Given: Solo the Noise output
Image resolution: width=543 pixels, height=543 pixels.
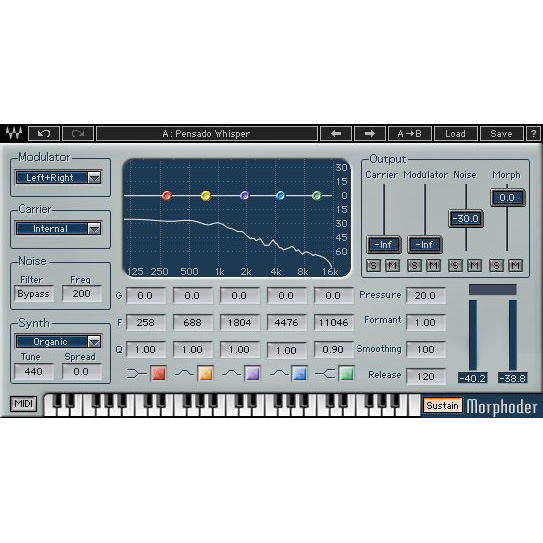Looking at the screenshot, I should click(x=455, y=266).
